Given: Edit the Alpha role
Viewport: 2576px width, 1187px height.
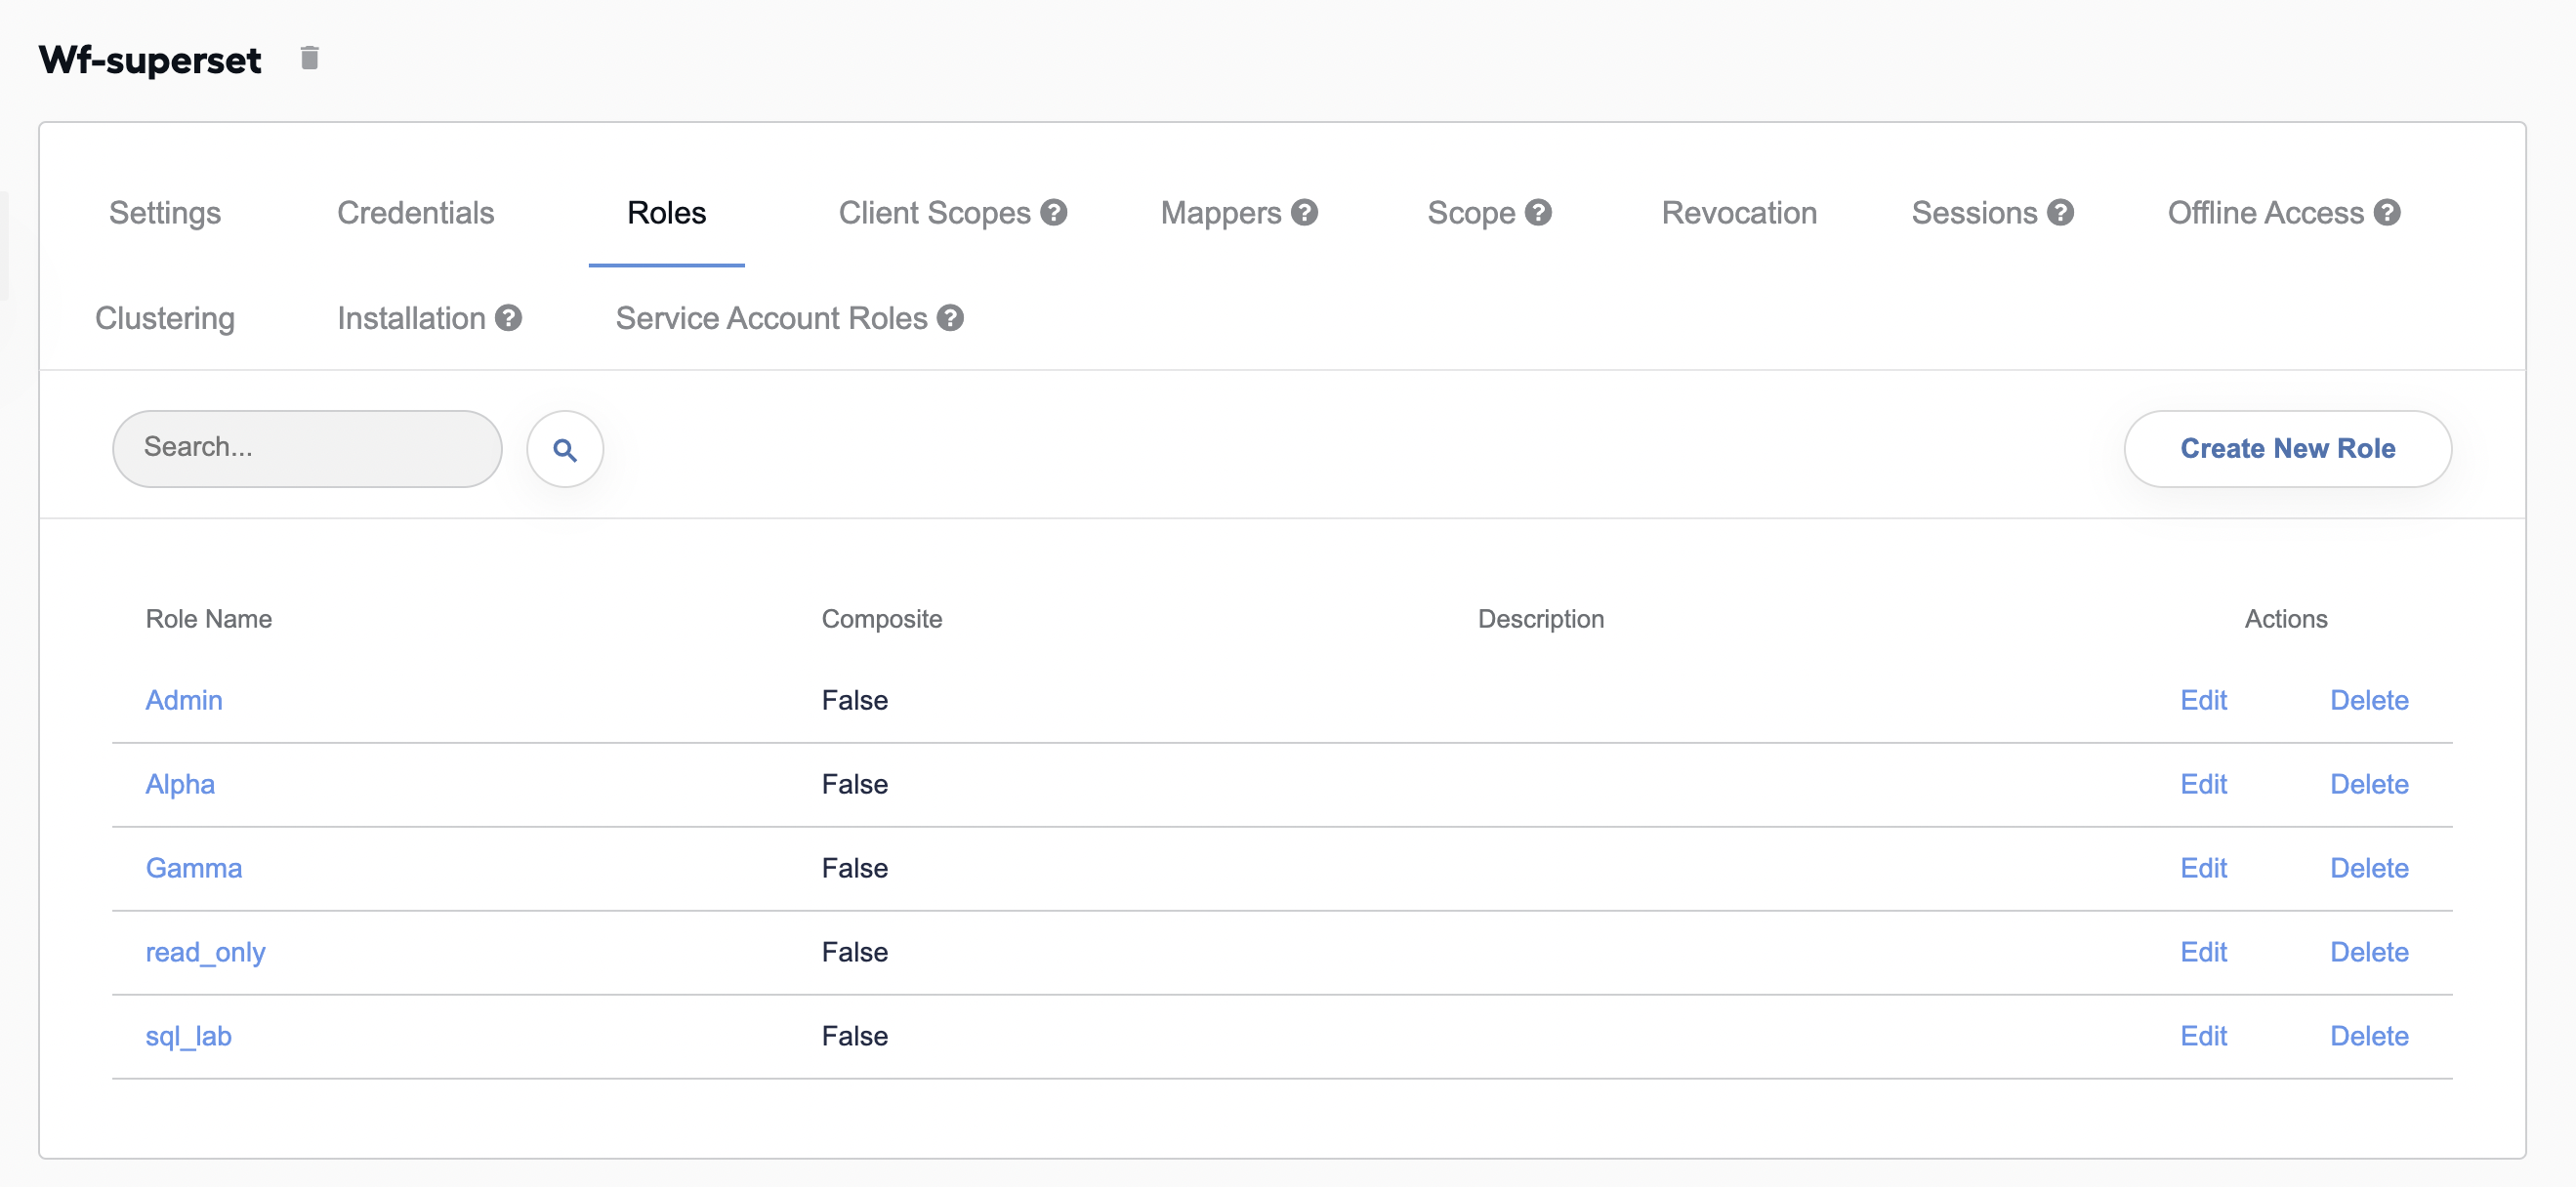Looking at the screenshot, I should coord(2203,784).
